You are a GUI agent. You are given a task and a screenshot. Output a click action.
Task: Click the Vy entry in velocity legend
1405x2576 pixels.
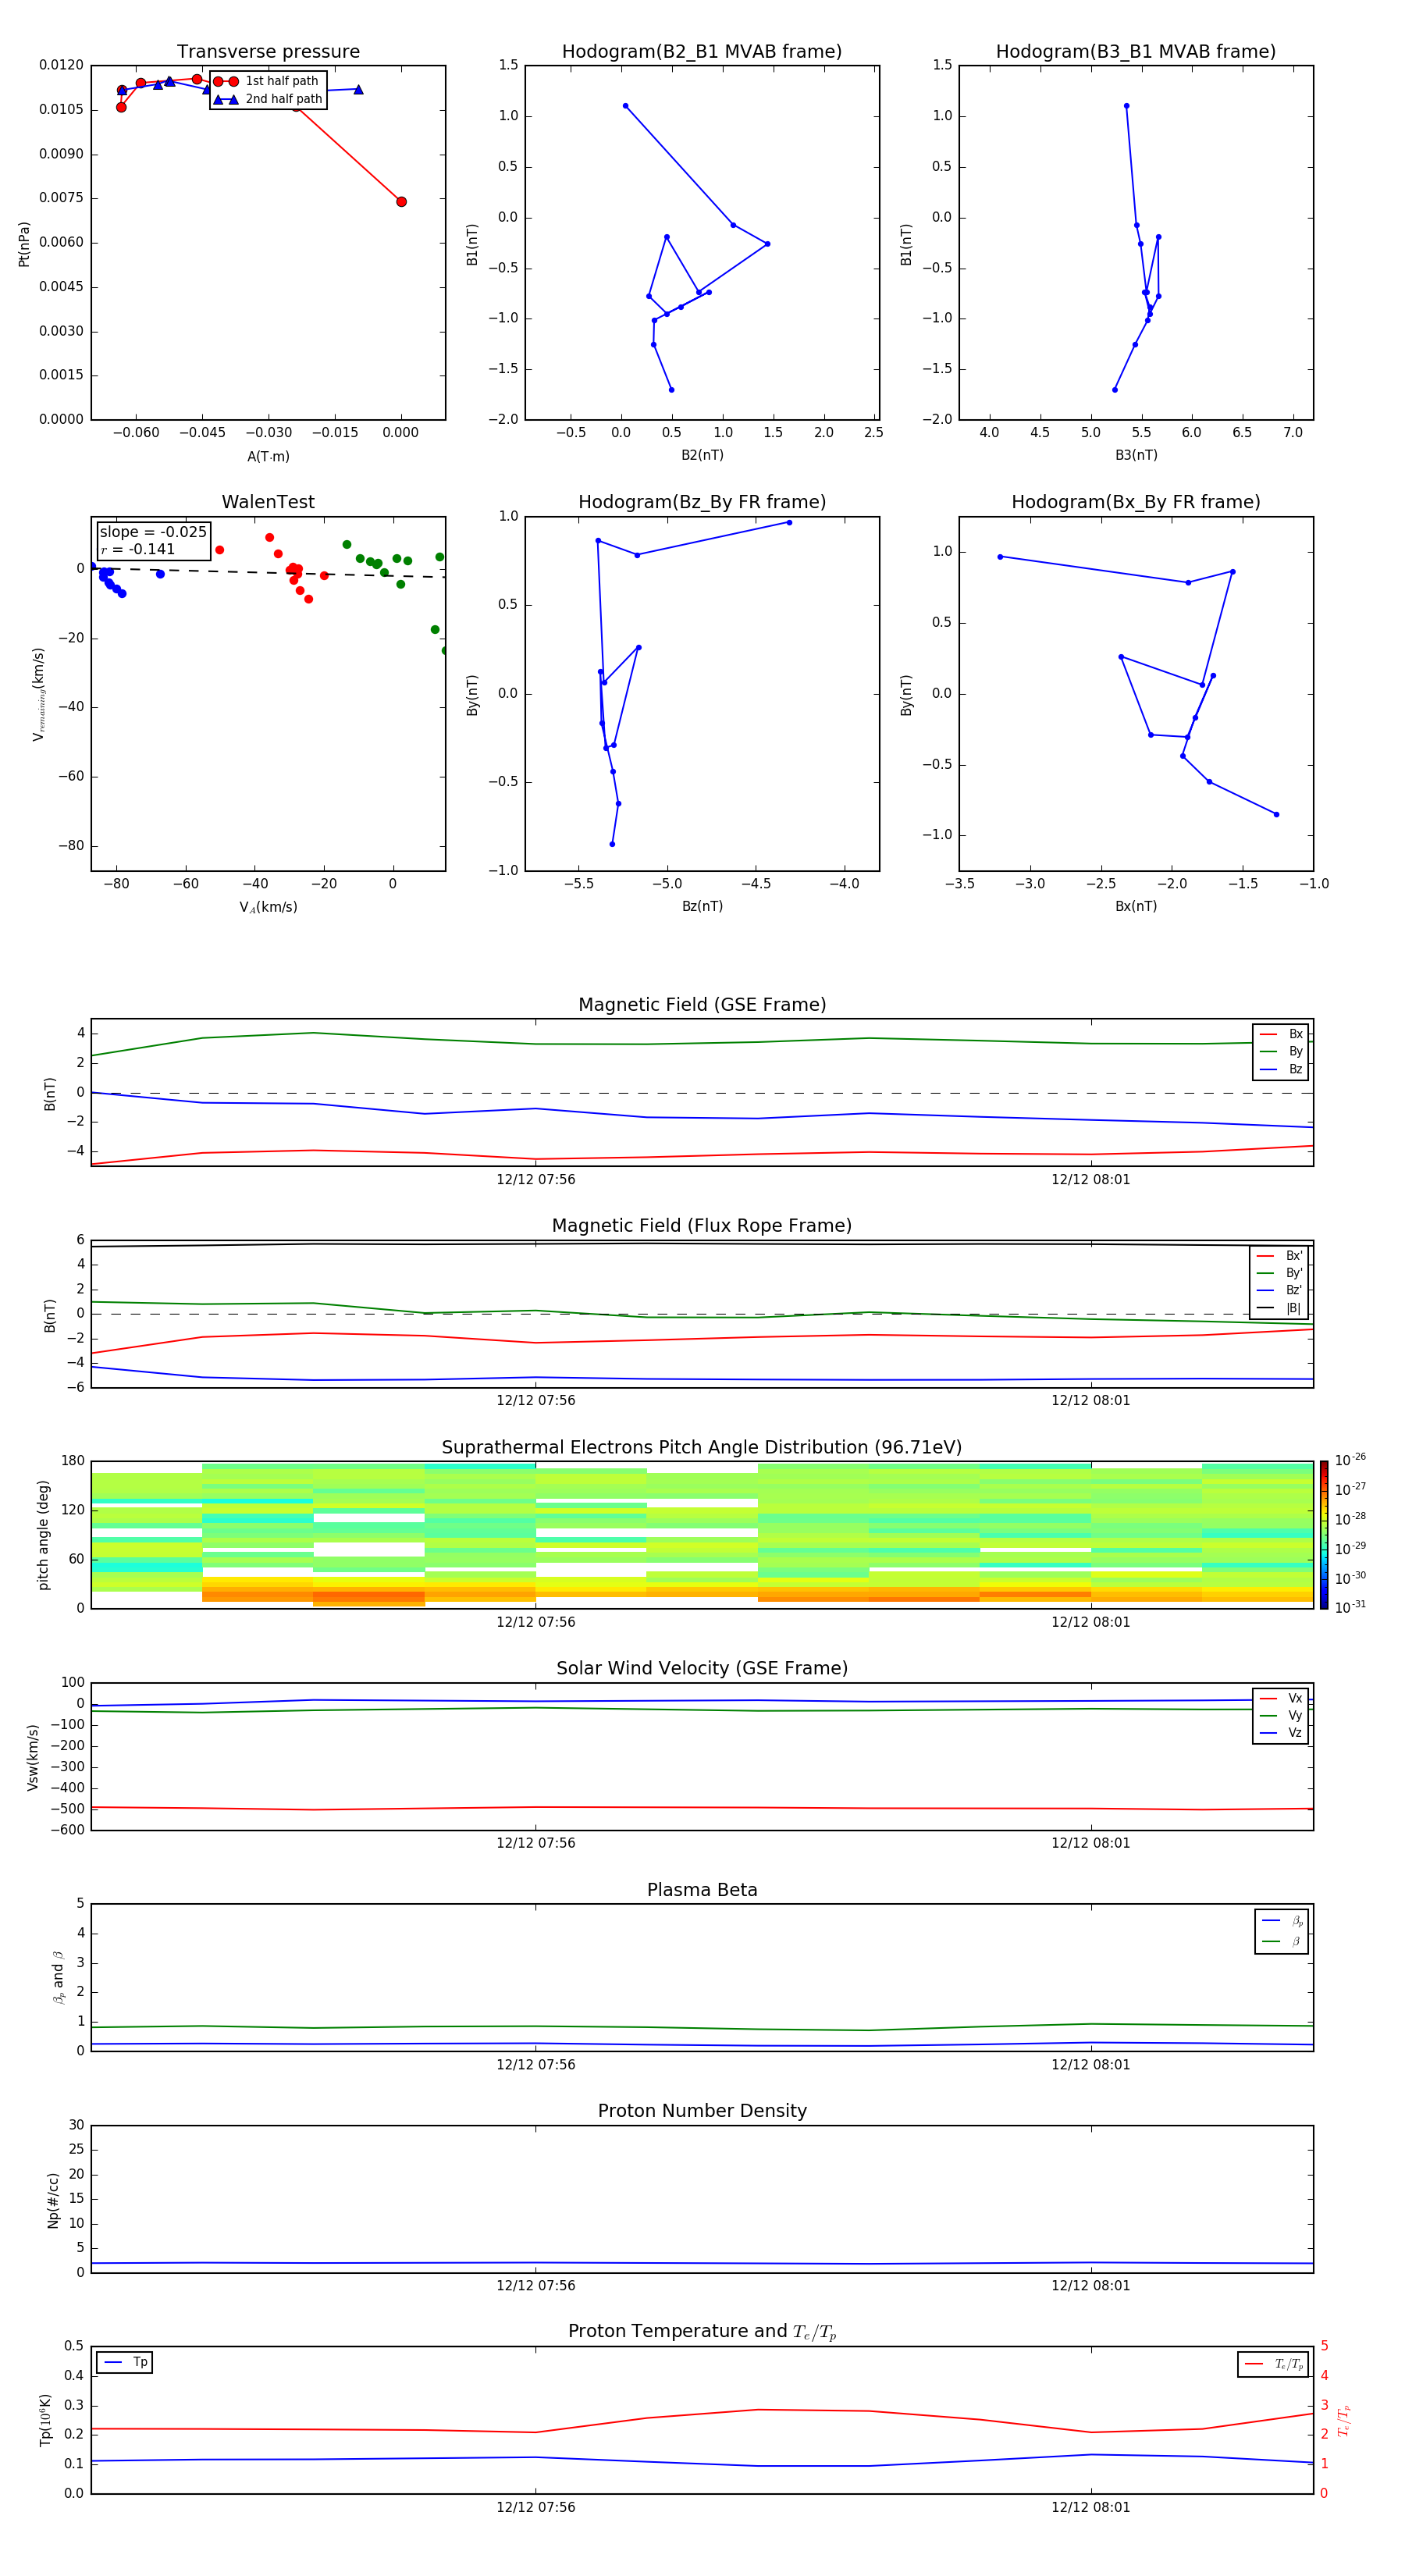[x=1281, y=1715]
